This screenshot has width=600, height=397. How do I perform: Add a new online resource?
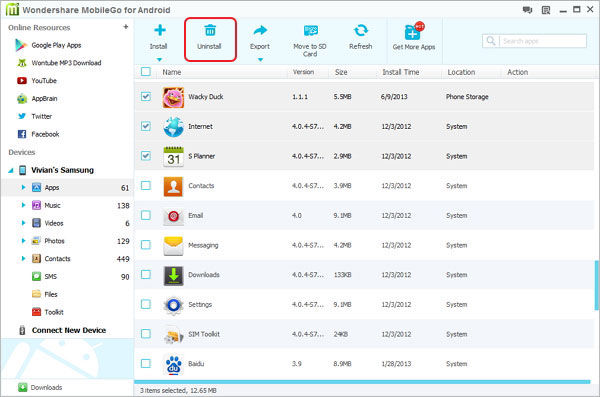126,27
